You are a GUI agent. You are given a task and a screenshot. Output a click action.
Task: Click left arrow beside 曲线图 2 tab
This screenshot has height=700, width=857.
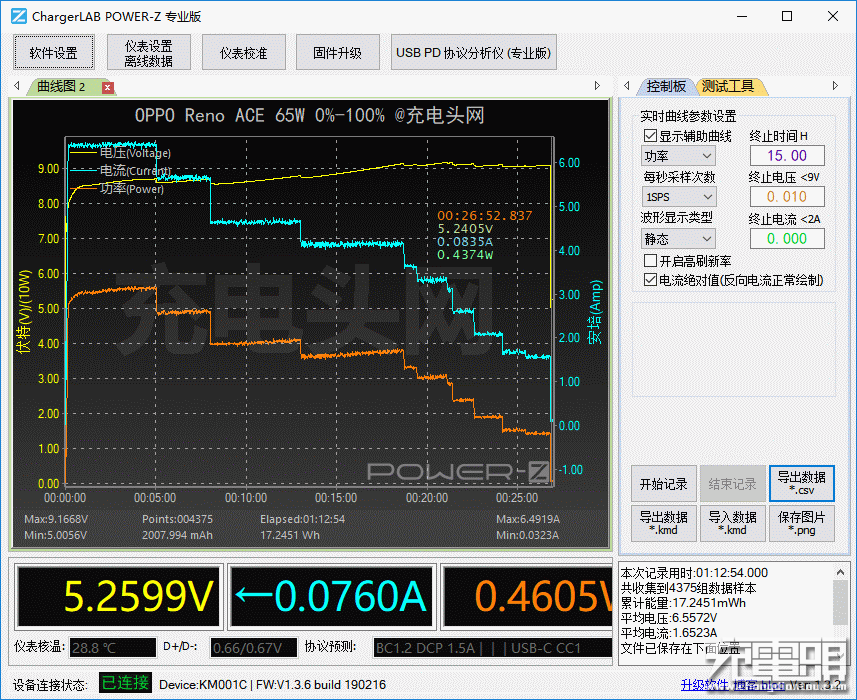click(x=17, y=86)
